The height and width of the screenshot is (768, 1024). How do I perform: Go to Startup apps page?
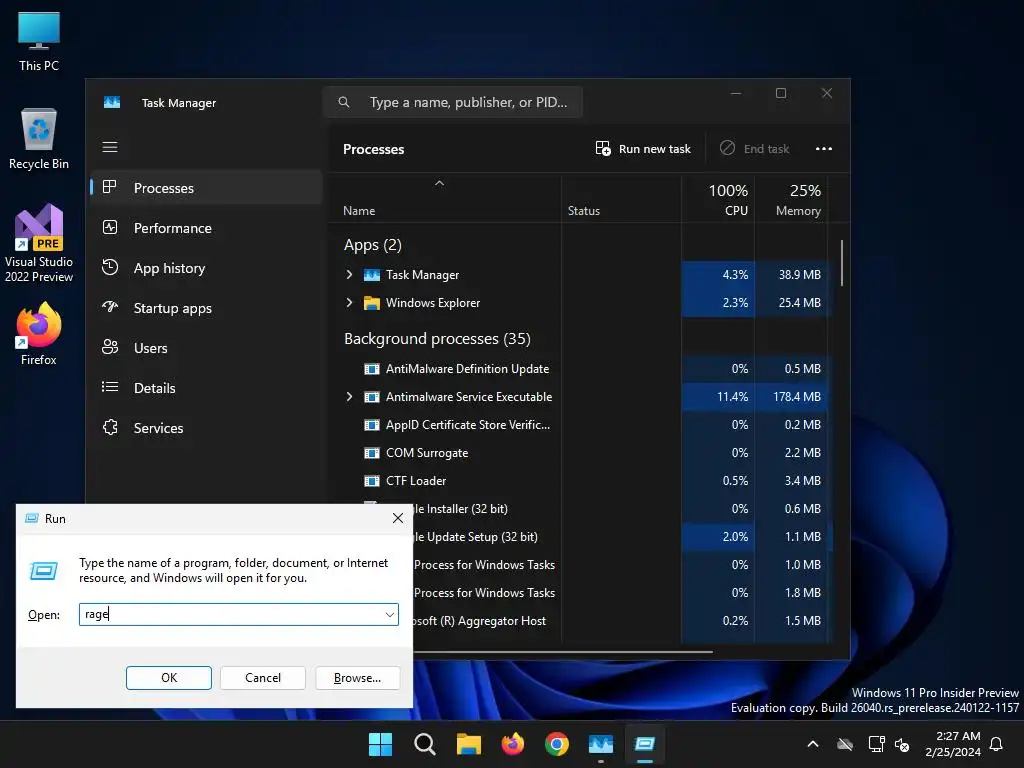click(x=206, y=308)
